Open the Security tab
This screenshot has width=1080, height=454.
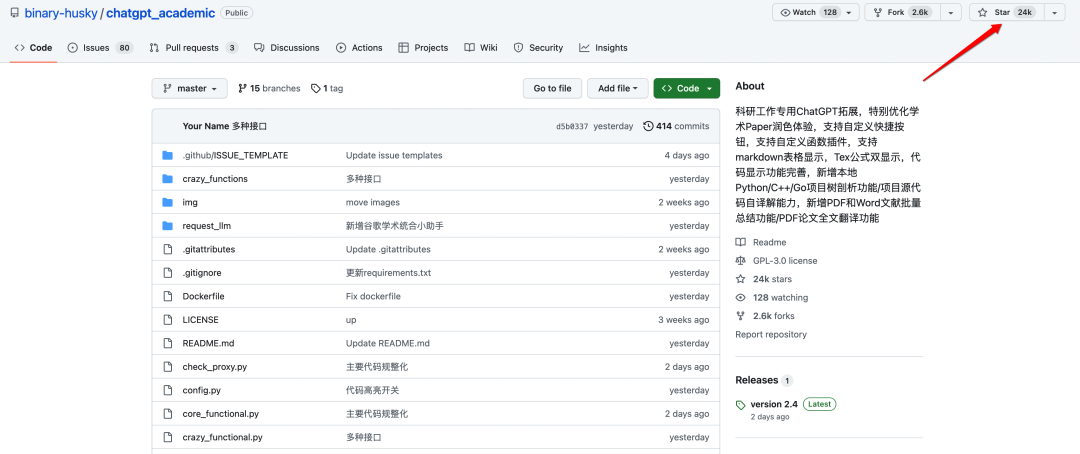538,48
